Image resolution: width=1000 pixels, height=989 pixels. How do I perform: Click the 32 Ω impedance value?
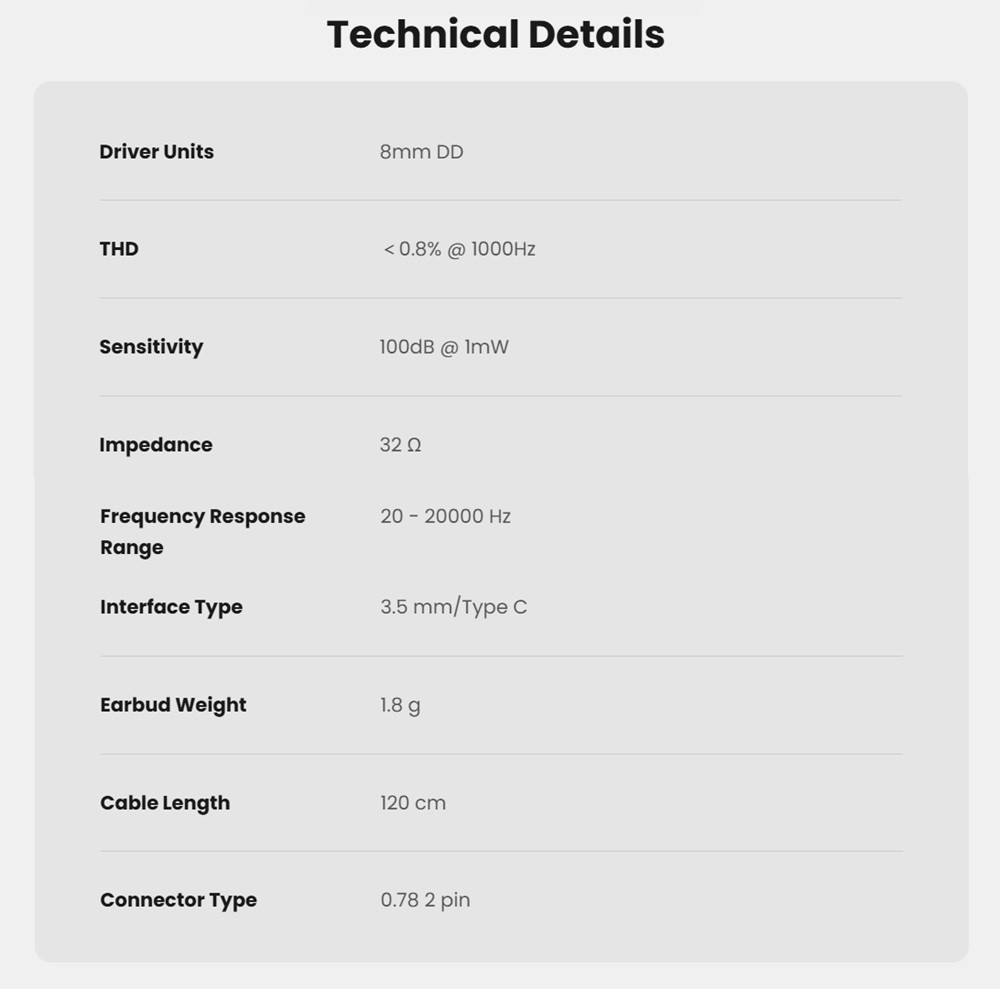coord(401,444)
